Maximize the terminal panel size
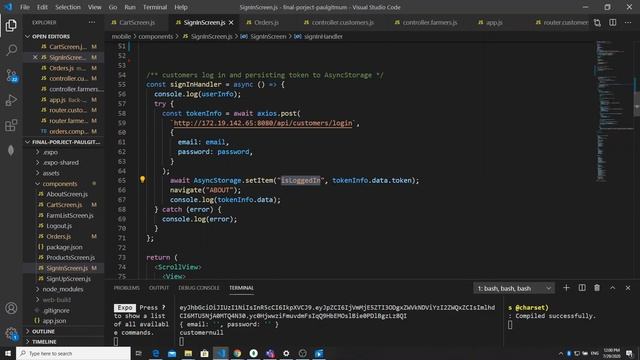The image size is (640, 360). [x=613, y=288]
